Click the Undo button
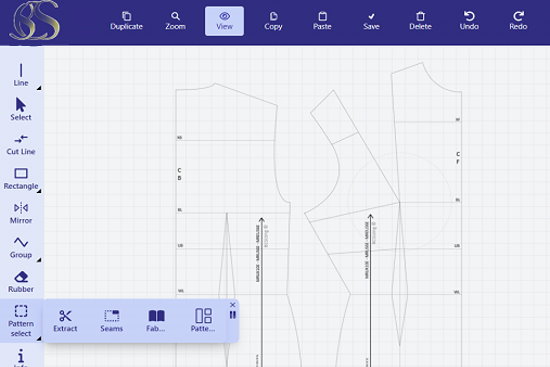Viewport: 550px width, 367px height. pyautogui.click(x=469, y=21)
